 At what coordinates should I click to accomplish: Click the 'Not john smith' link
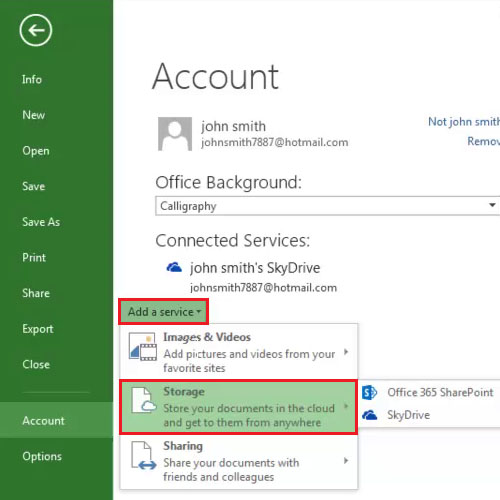464,122
